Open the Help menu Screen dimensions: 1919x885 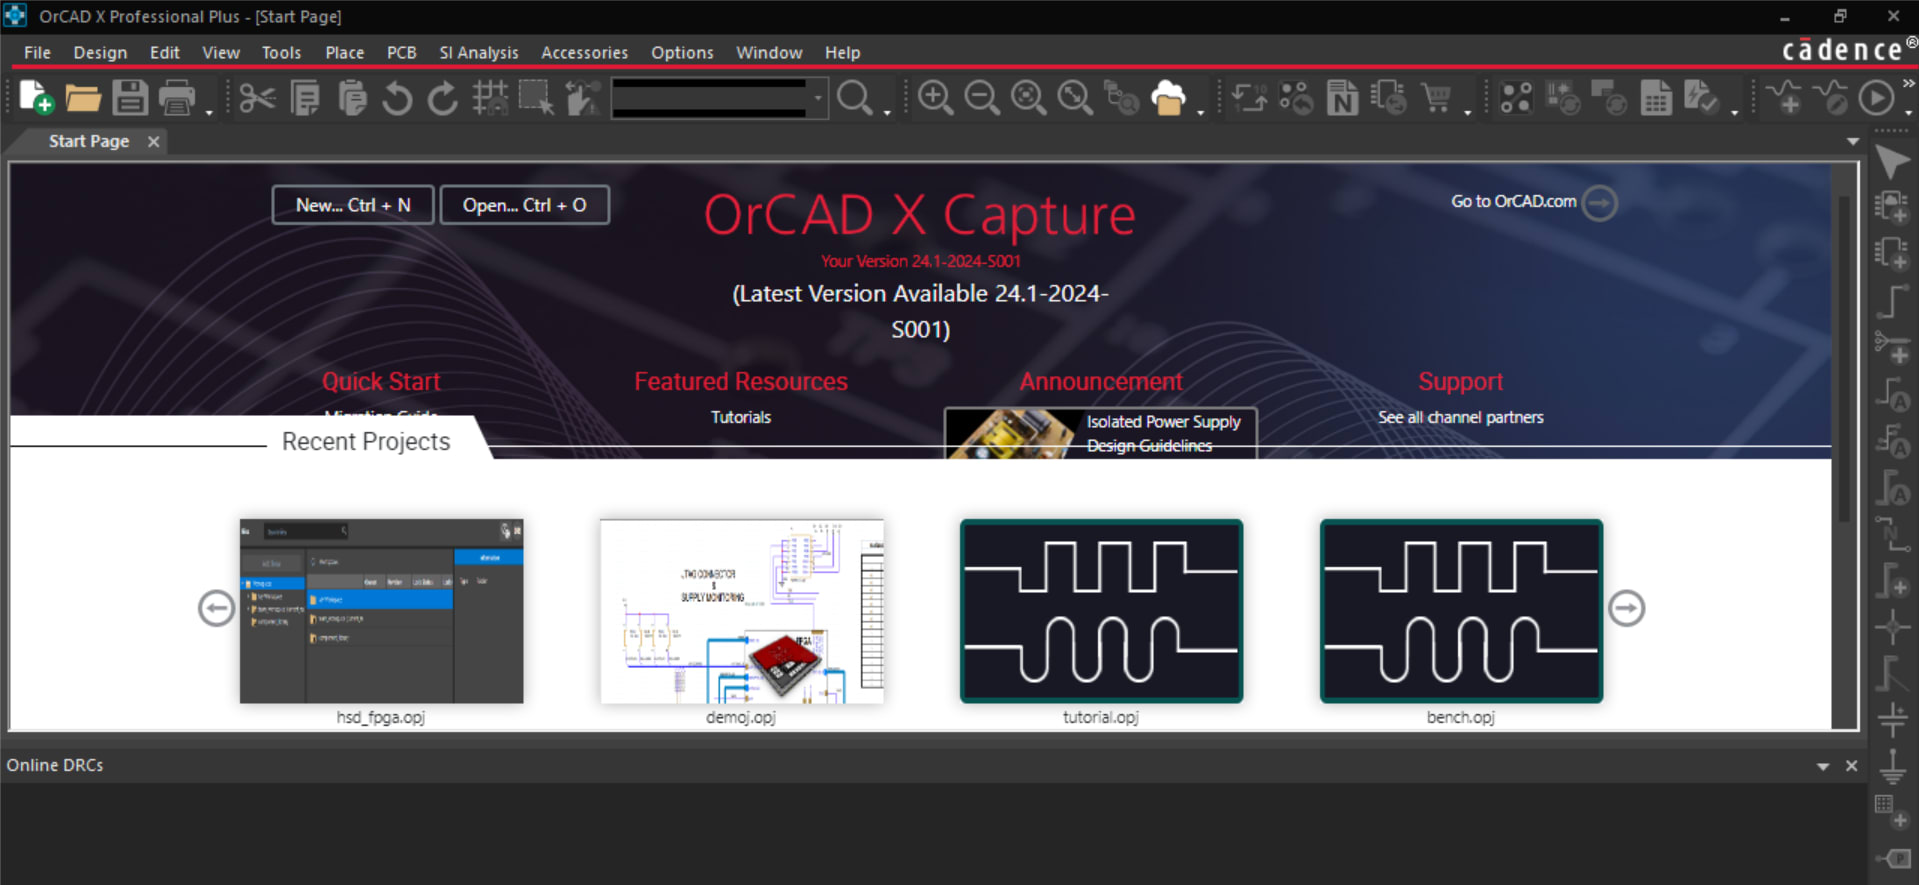click(x=842, y=52)
